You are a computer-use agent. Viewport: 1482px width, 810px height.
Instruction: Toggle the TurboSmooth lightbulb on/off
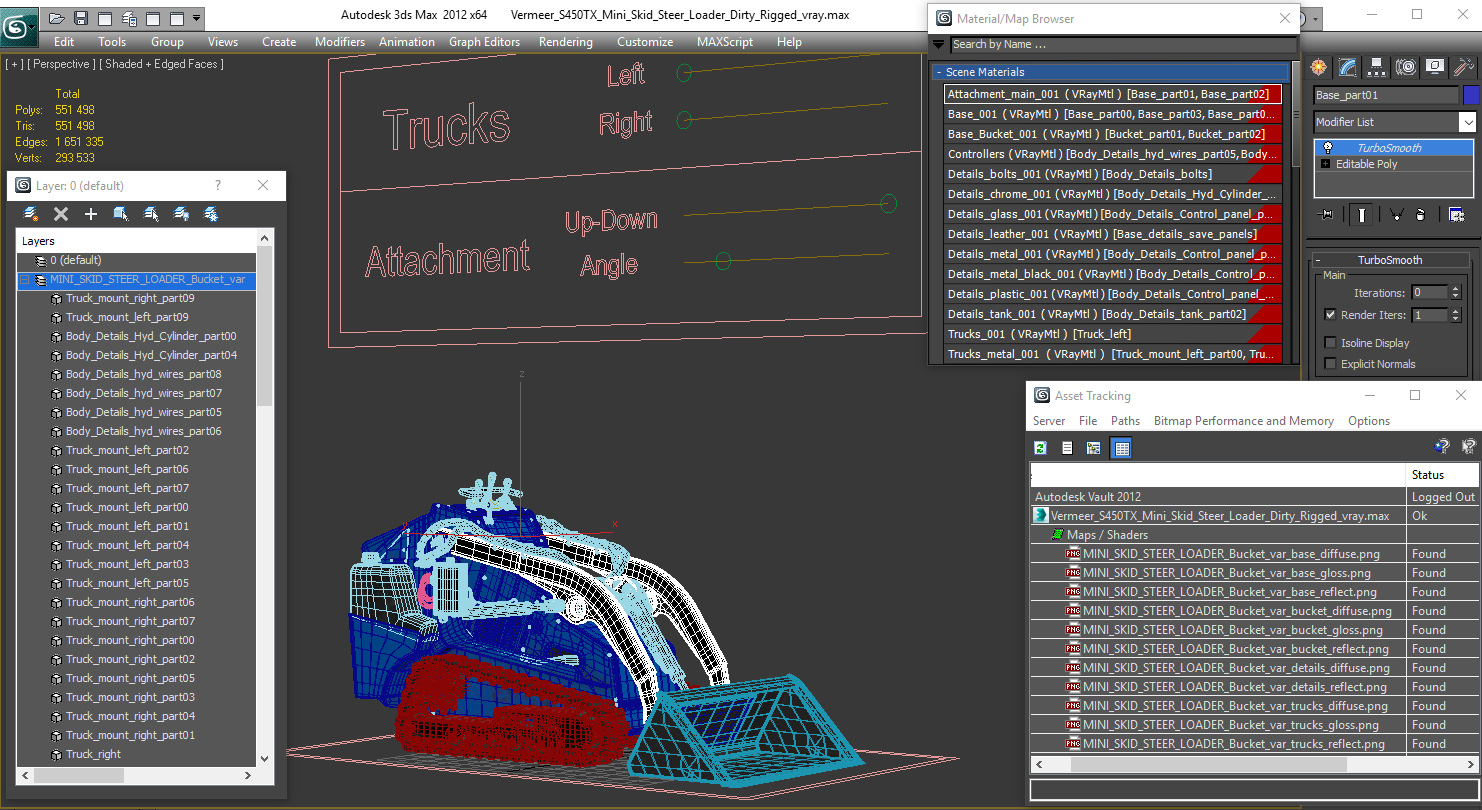pyautogui.click(x=1328, y=148)
